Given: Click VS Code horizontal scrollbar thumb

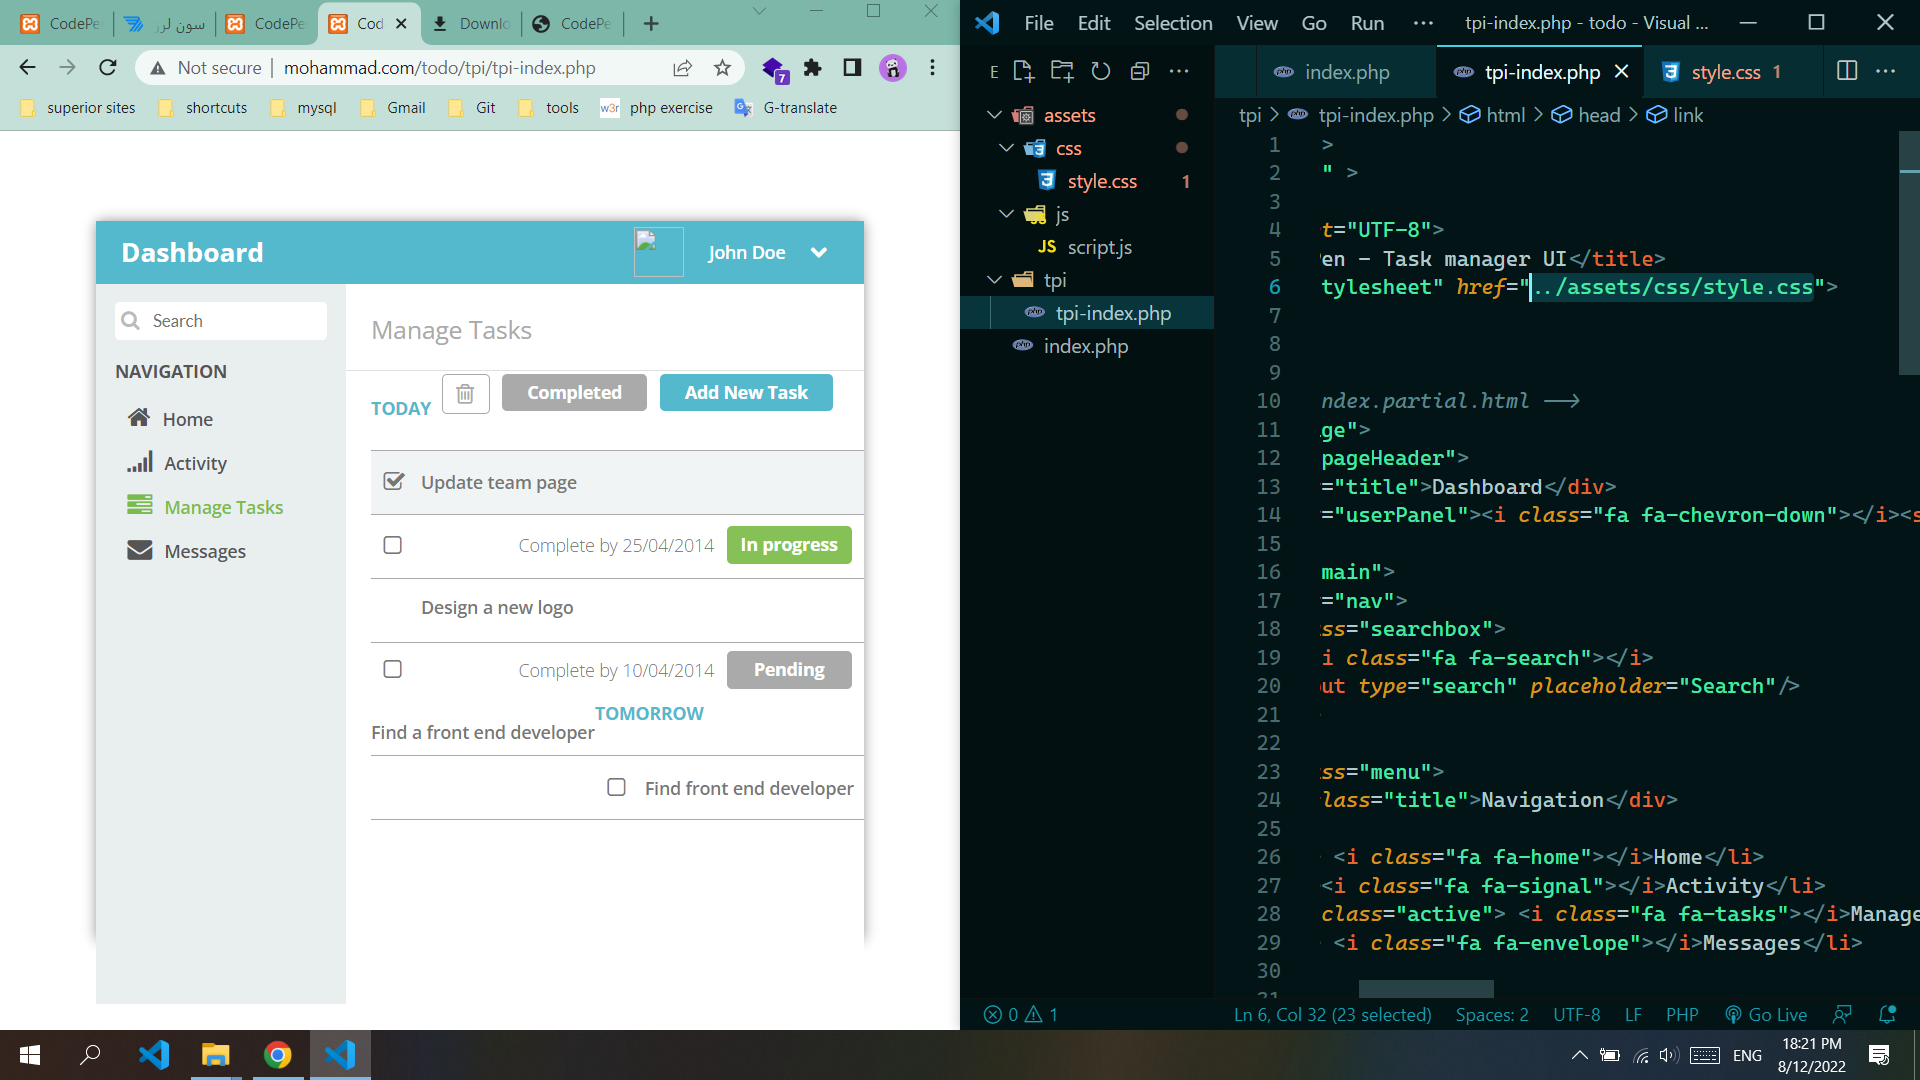Looking at the screenshot, I should coord(1426,988).
